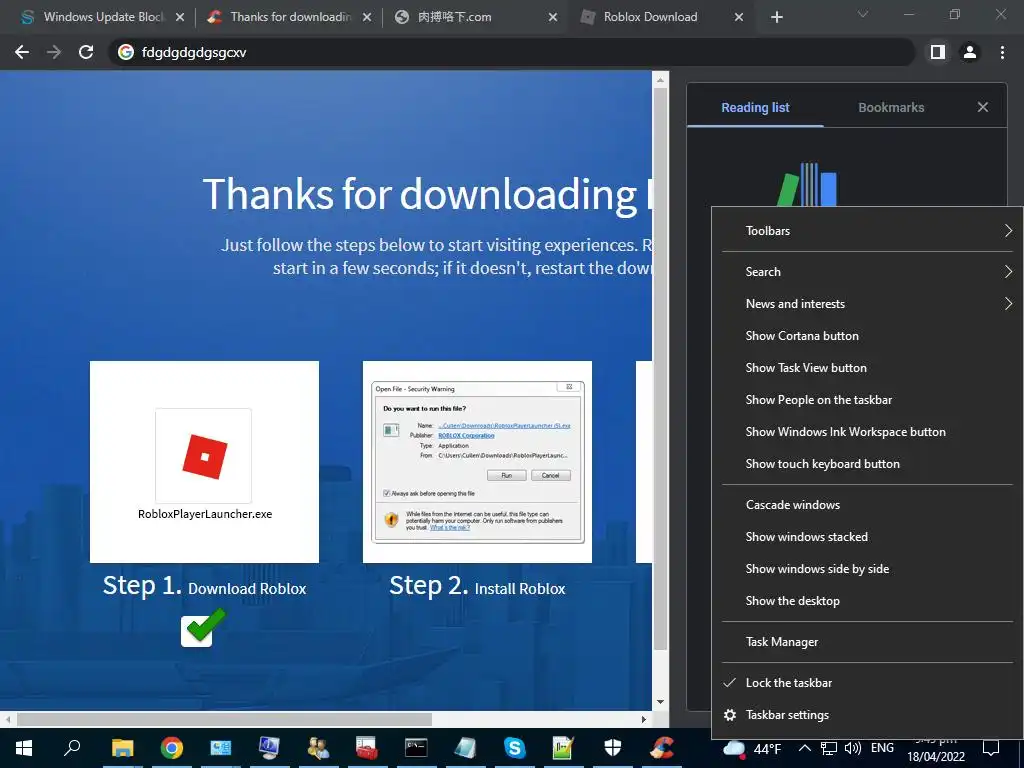Expand the News and interests submenu
Viewport: 1024px width, 768px height.
pos(867,304)
